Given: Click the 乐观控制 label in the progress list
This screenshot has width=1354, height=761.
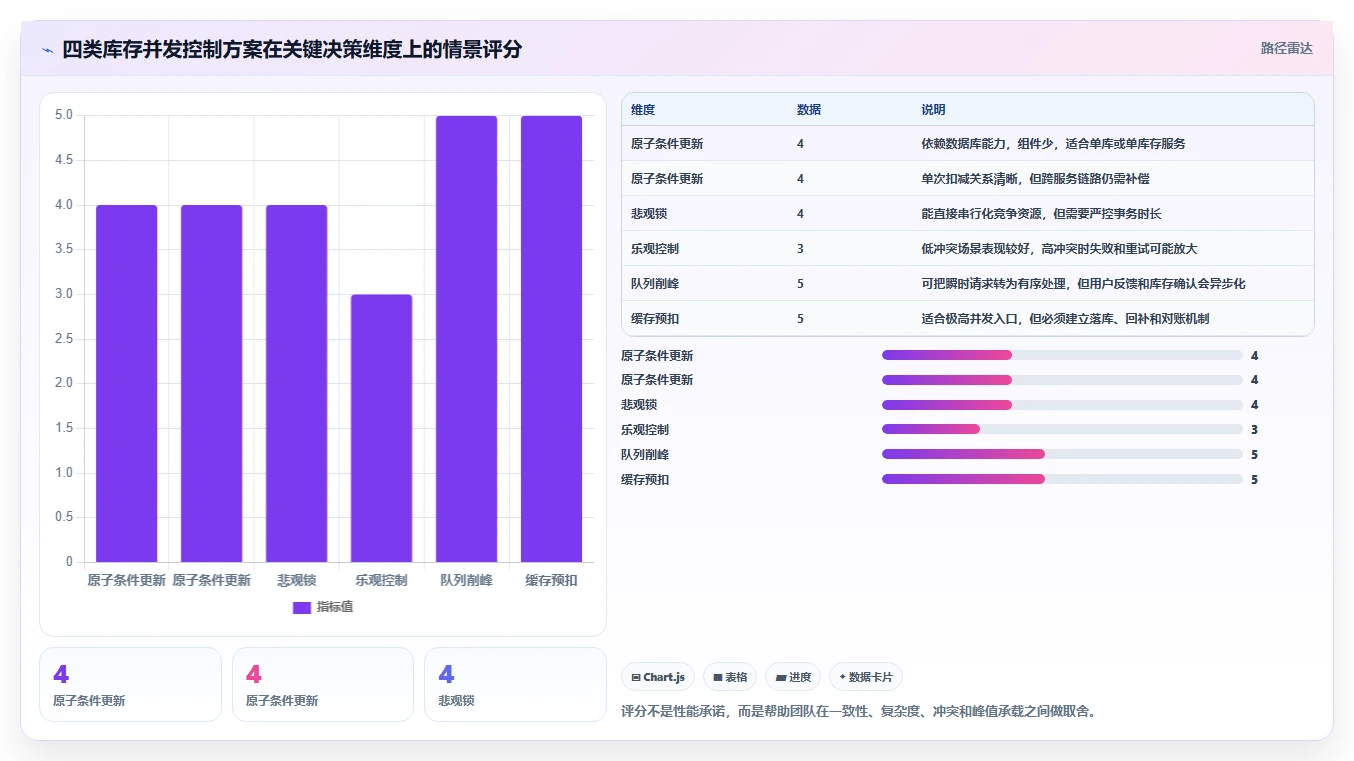Looking at the screenshot, I should tap(645, 430).
